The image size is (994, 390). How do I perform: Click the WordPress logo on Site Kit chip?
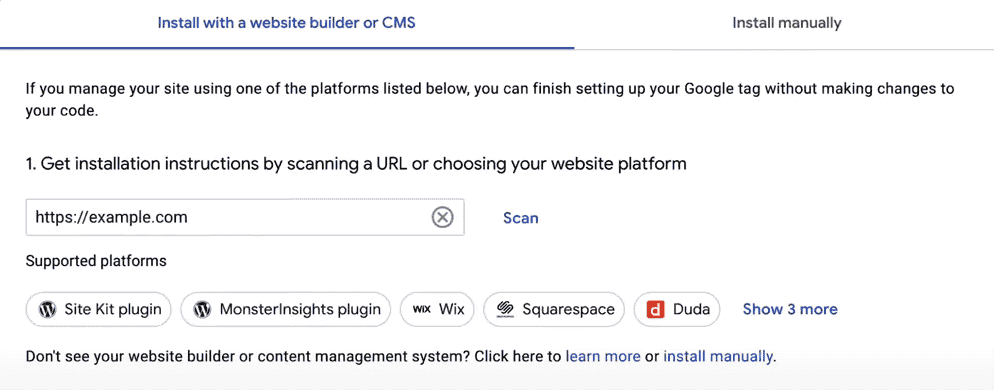pos(48,309)
